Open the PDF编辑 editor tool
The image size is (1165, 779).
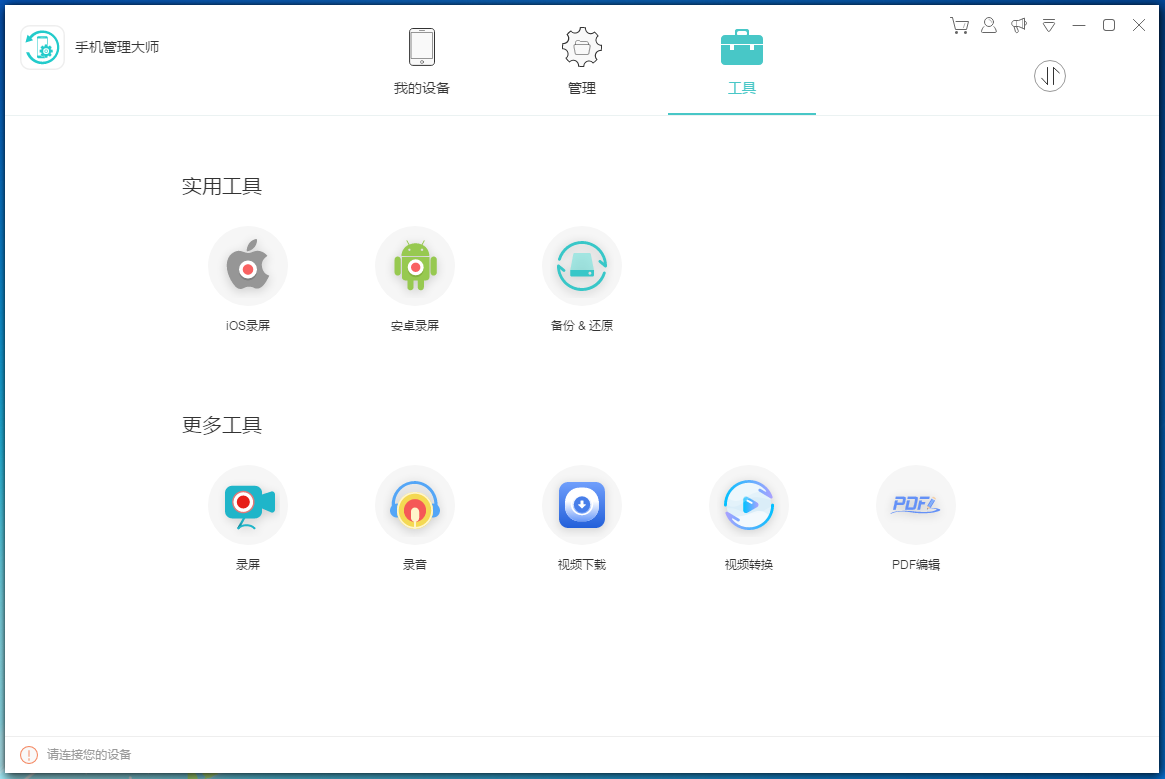tap(916, 505)
